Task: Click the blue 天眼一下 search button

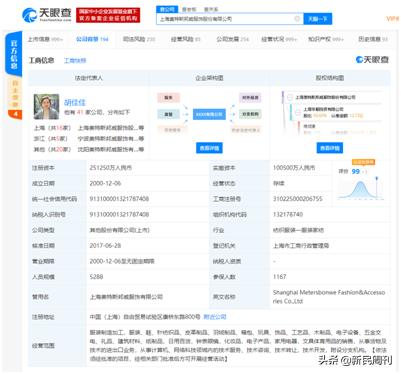Action: pos(317,19)
